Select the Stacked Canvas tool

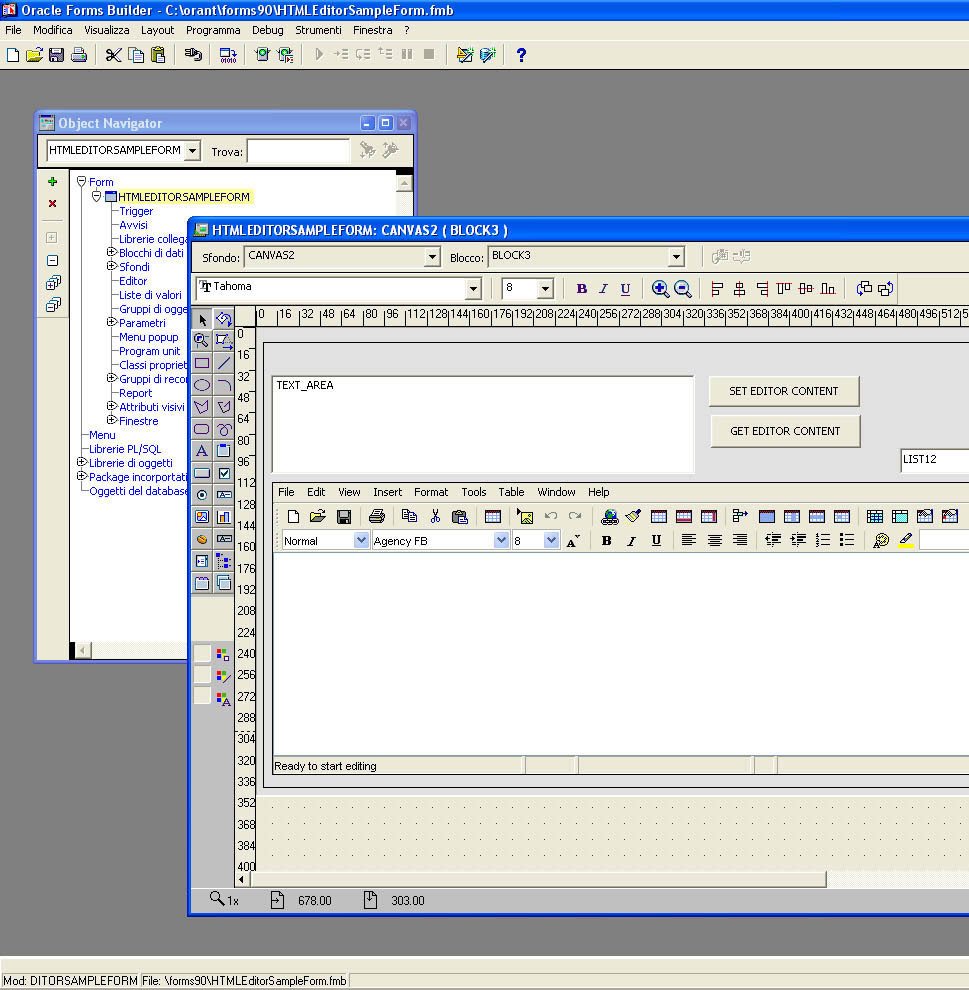pyautogui.click(x=223, y=583)
